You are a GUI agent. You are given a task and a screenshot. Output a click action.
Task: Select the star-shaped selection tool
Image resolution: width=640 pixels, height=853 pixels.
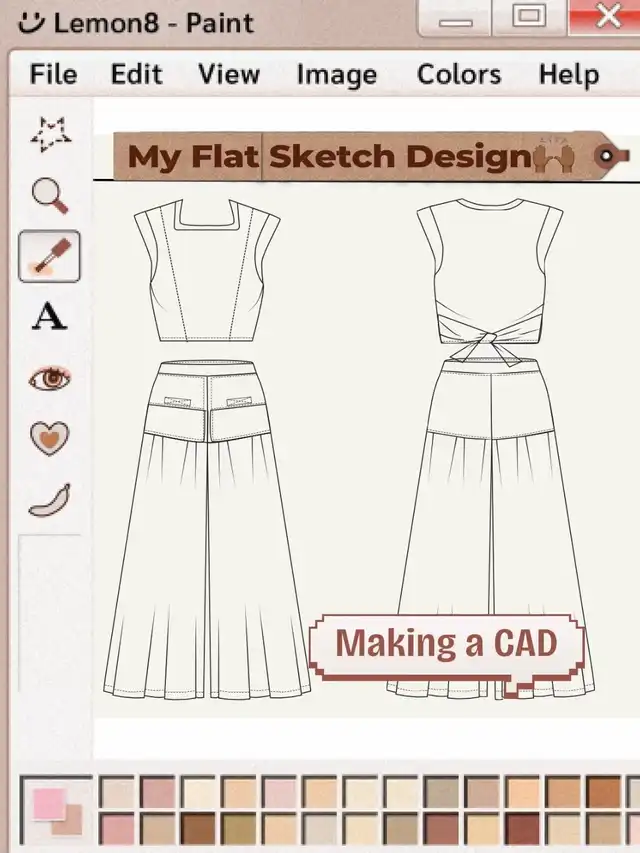50,134
